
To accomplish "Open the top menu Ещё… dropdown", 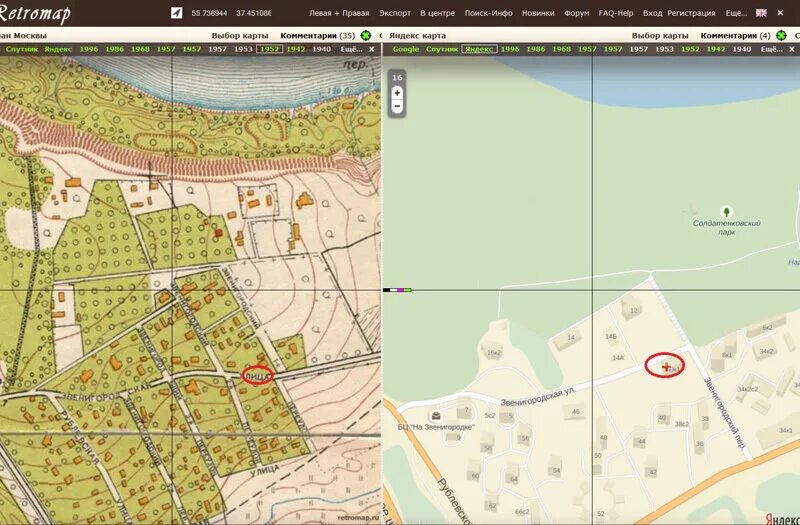I will (736, 13).
